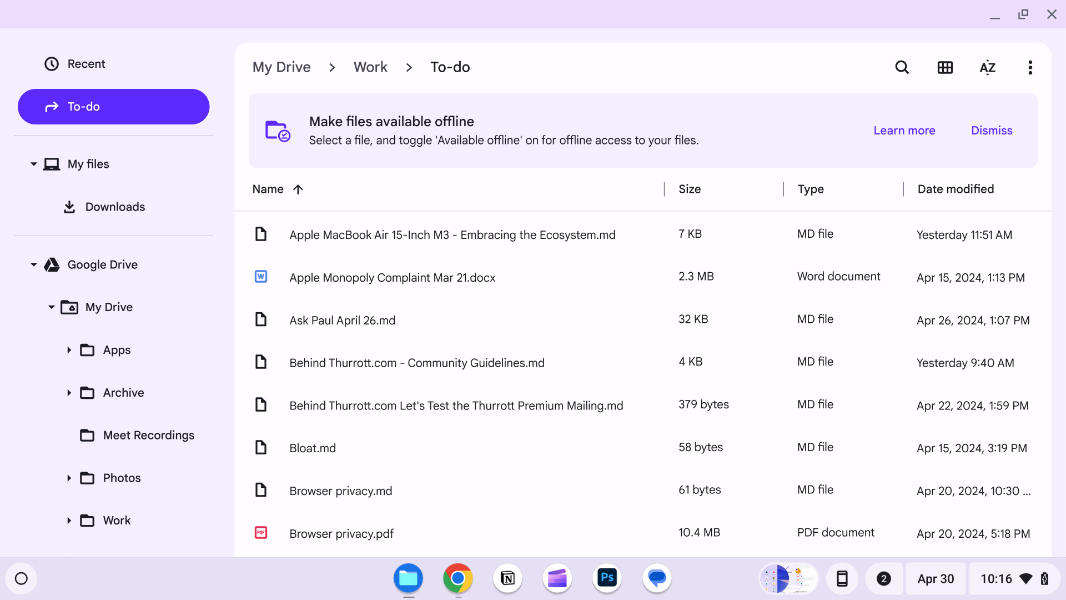
Task: Navigate to Work in the breadcrumb
Action: [x=370, y=66]
